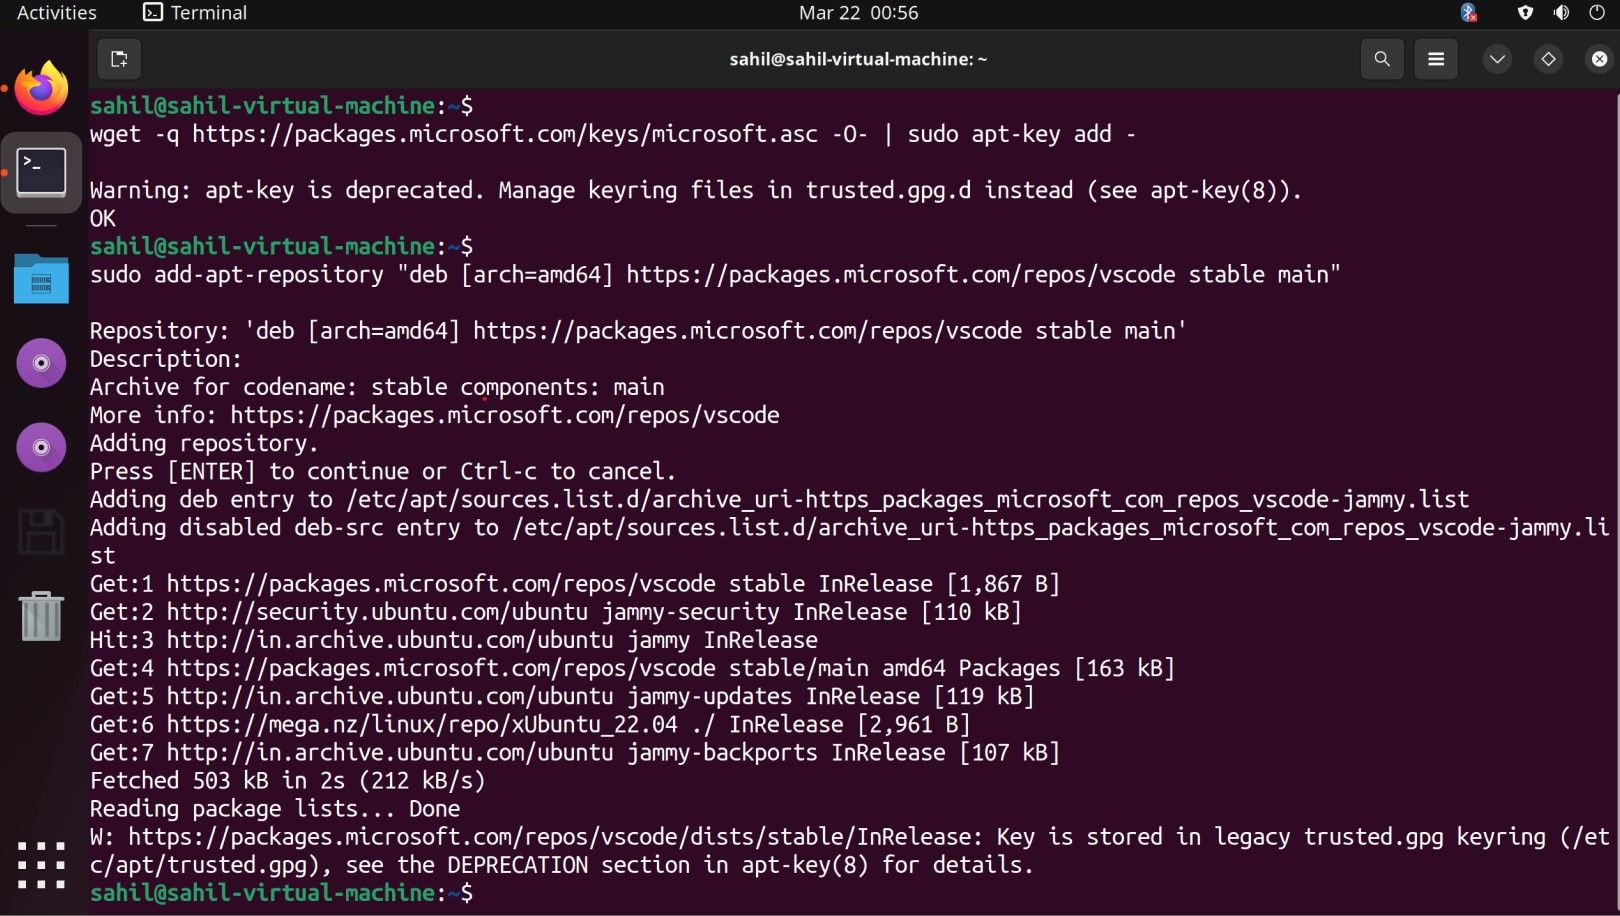Open a new terminal tab
The image size is (1620, 916).
(119, 59)
